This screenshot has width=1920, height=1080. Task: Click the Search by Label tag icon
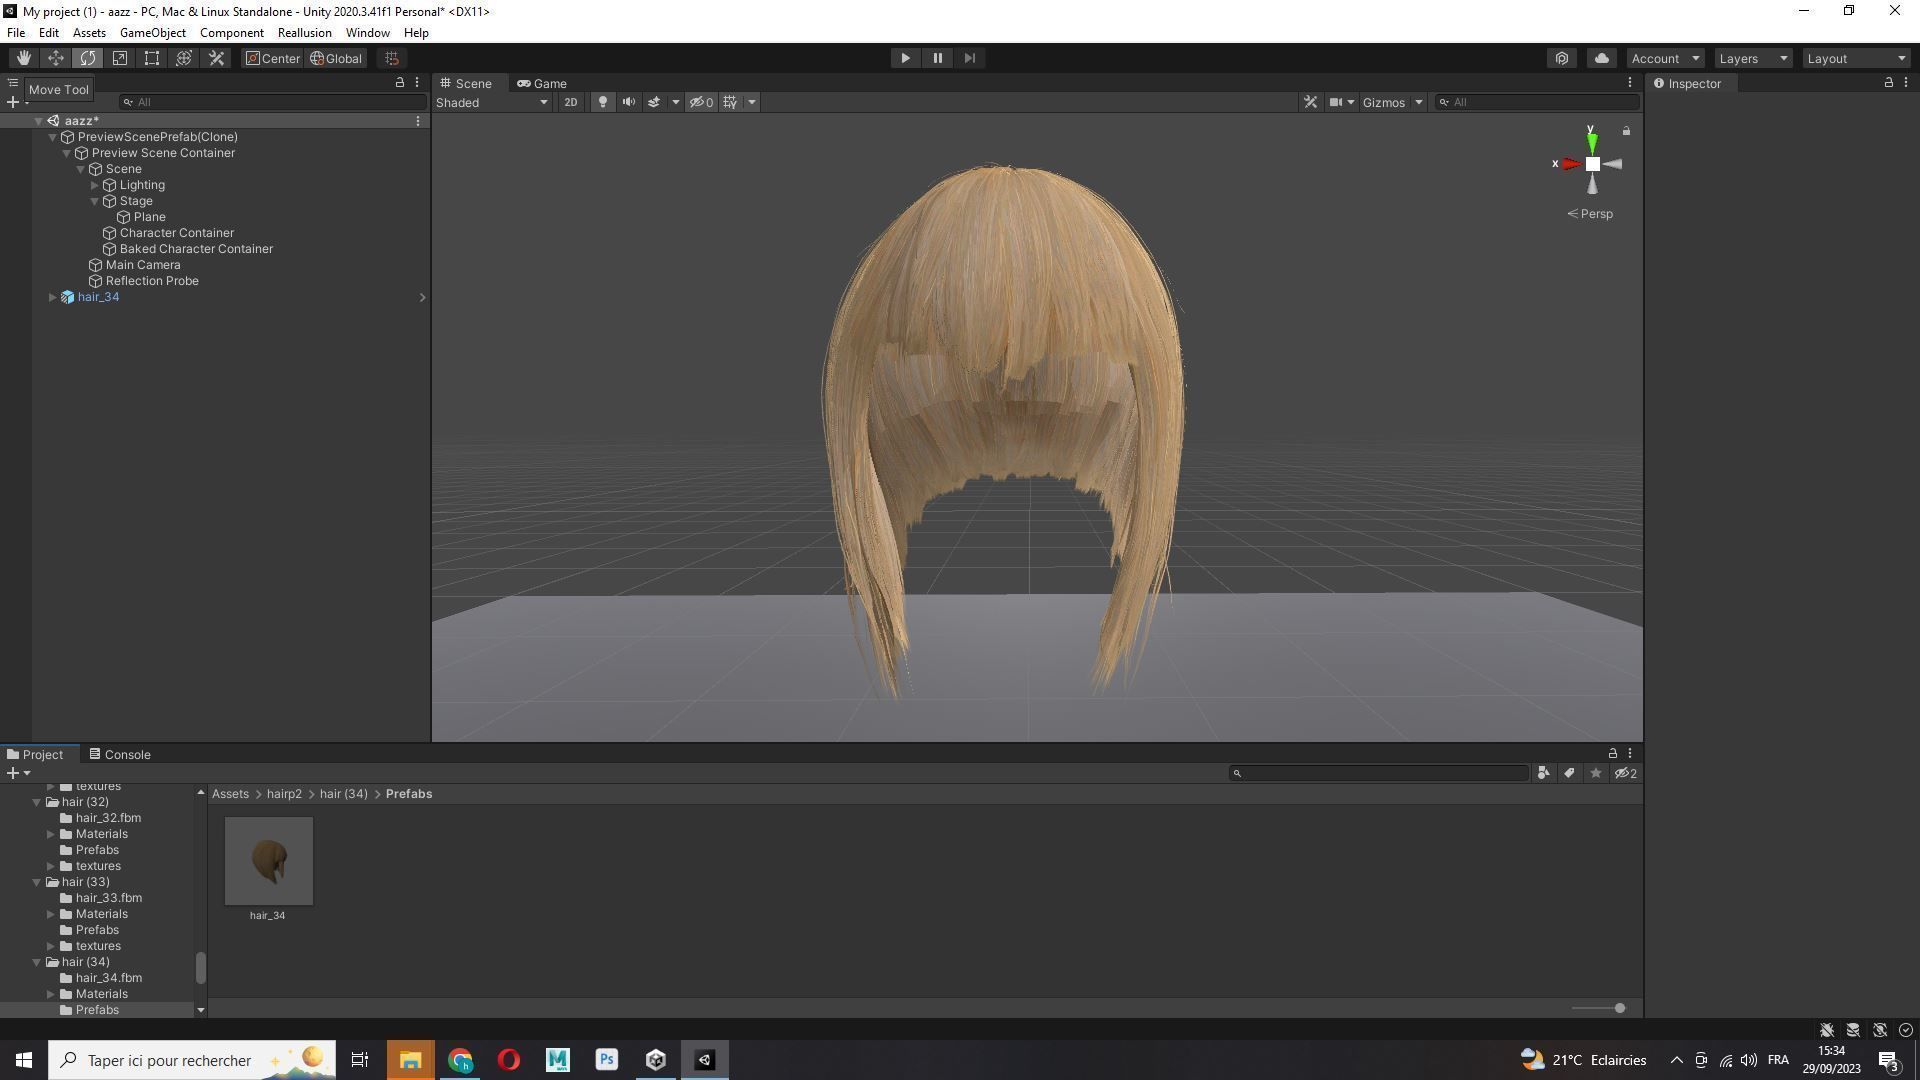[1569, 773]
